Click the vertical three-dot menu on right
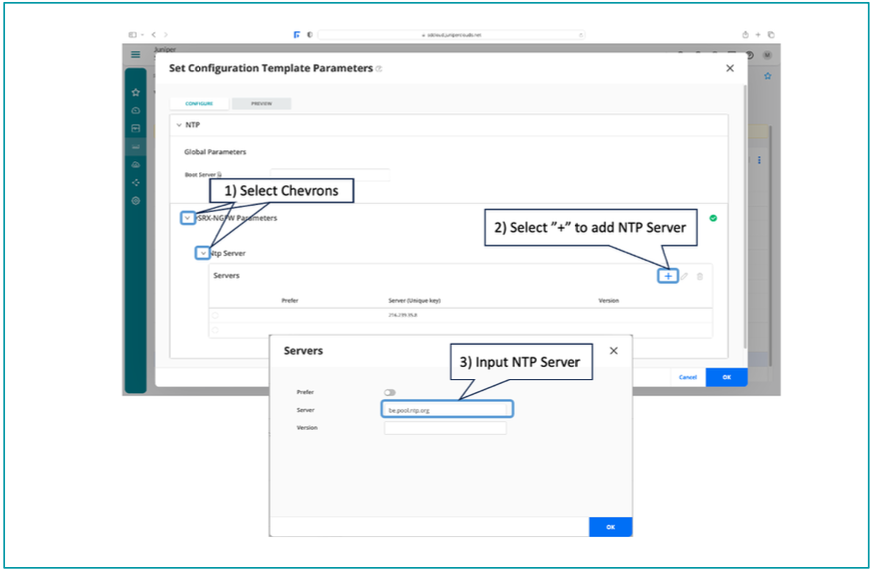 click(x=759, y=160)
